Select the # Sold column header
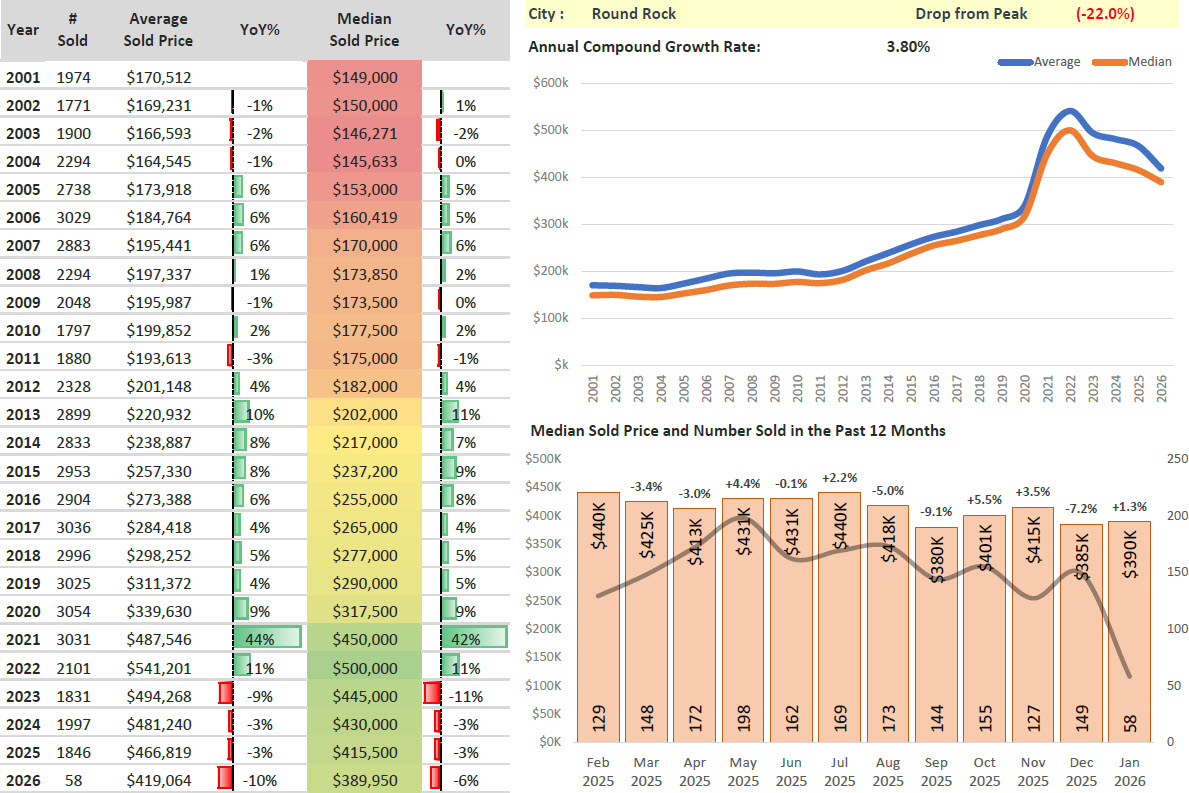The height and width of the screenshot is (793, 1189). coord(73,30)
